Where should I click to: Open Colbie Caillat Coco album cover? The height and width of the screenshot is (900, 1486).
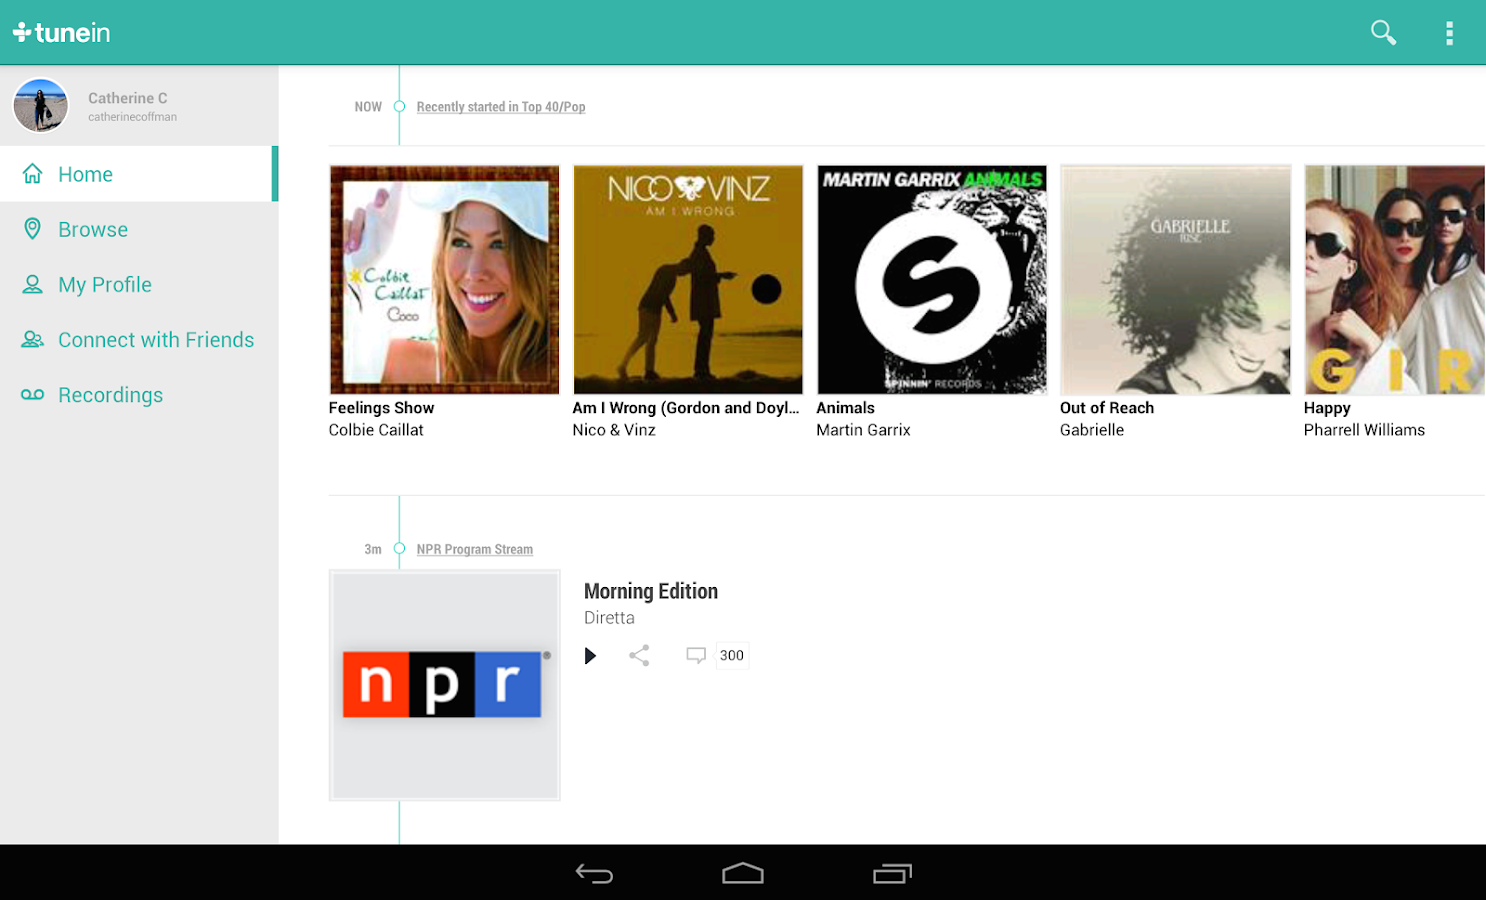pyautogui.click(x=445, y=280)
